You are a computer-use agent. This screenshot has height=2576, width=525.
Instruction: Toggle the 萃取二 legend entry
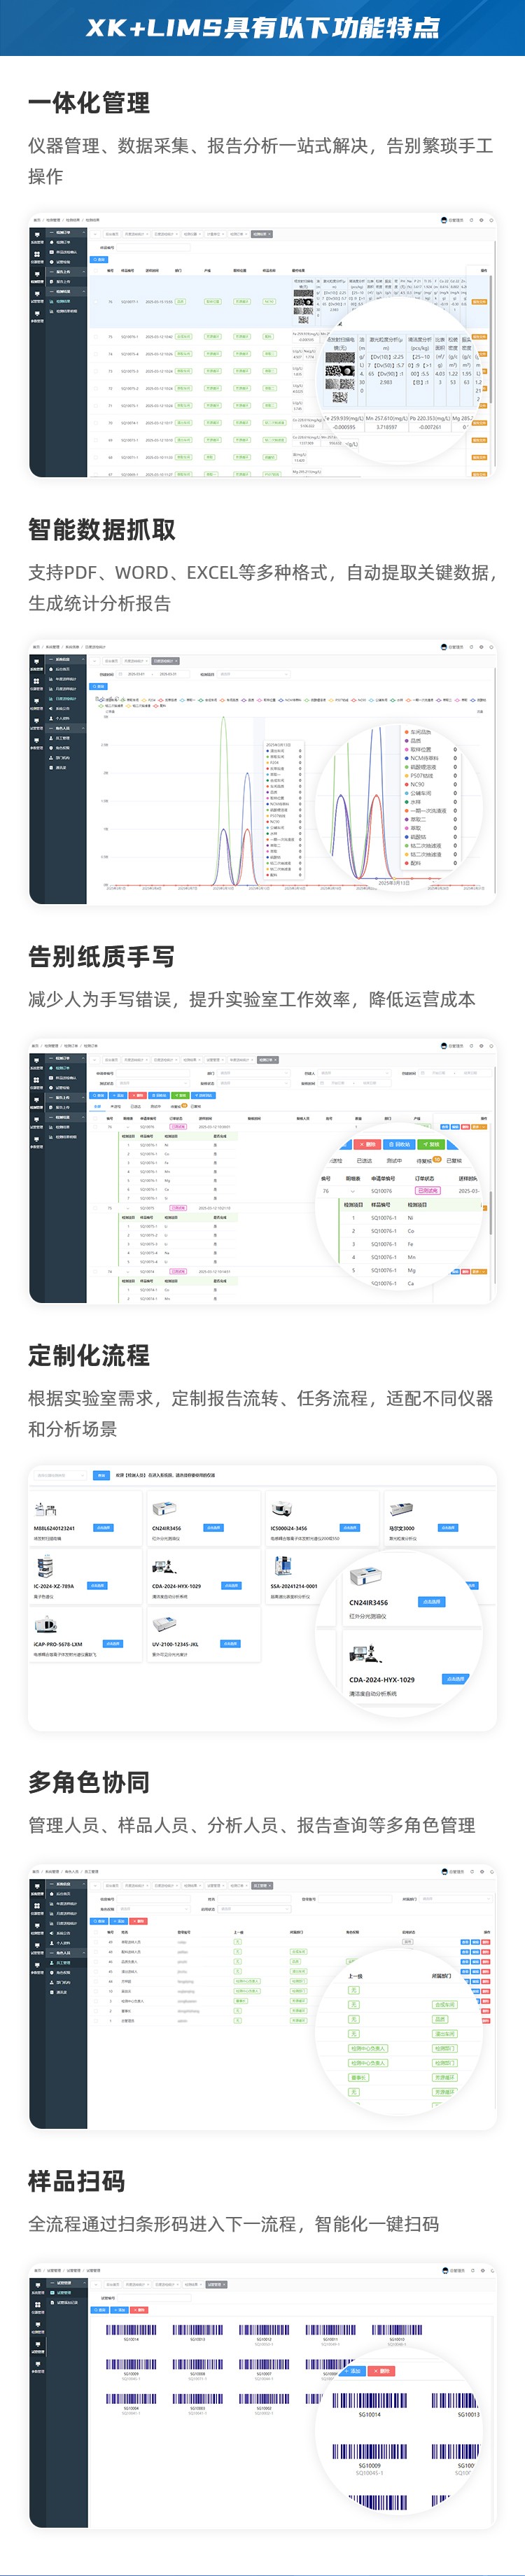417,819
